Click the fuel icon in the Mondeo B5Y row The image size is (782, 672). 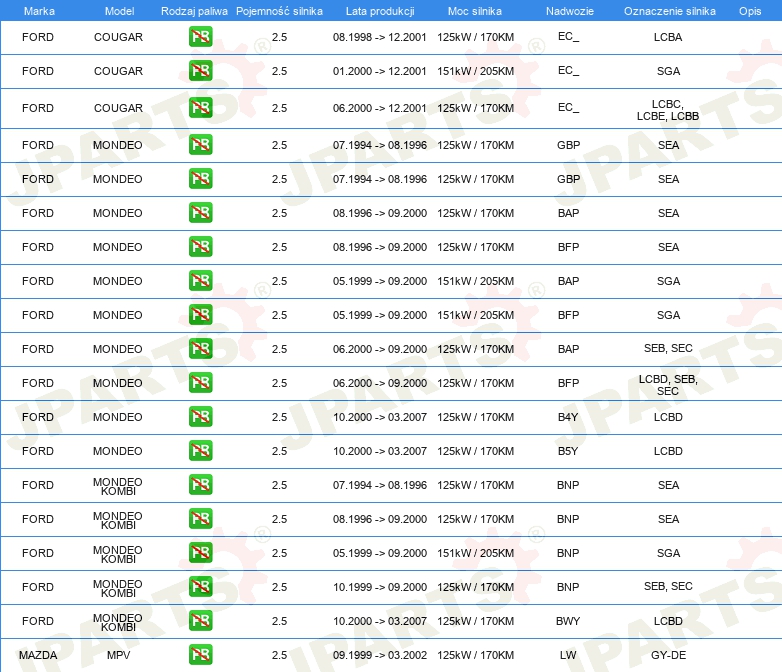click(x=200, y=450)
